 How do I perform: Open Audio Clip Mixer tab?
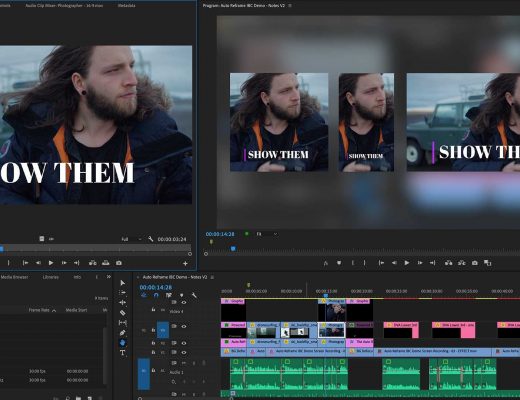(64, 6)
